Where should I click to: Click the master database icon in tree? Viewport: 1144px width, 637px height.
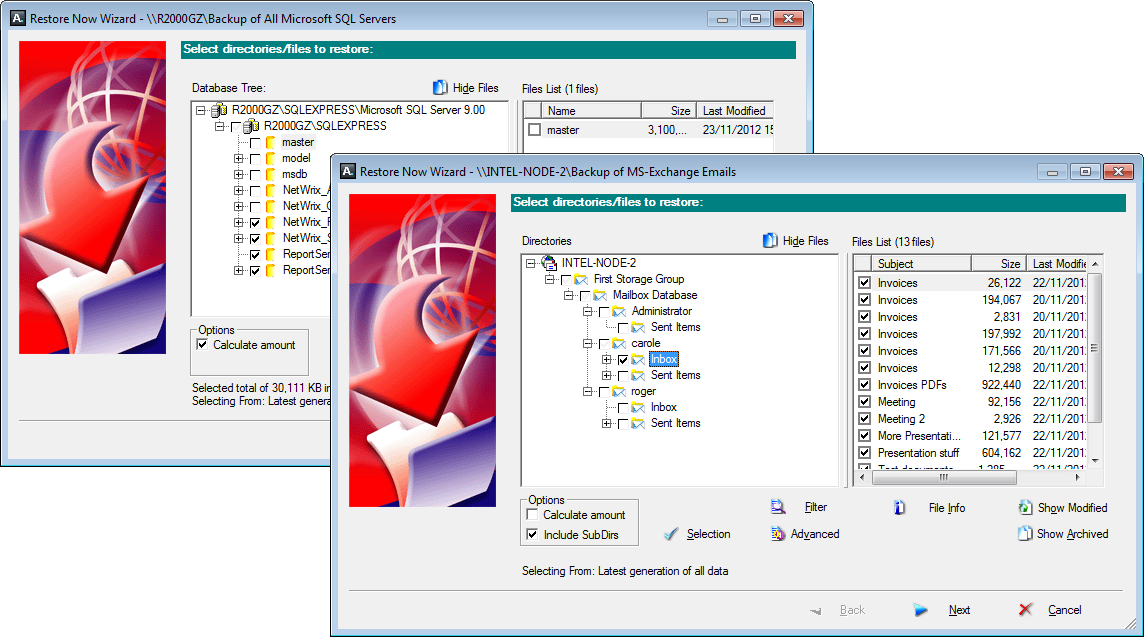click(271, 142)
